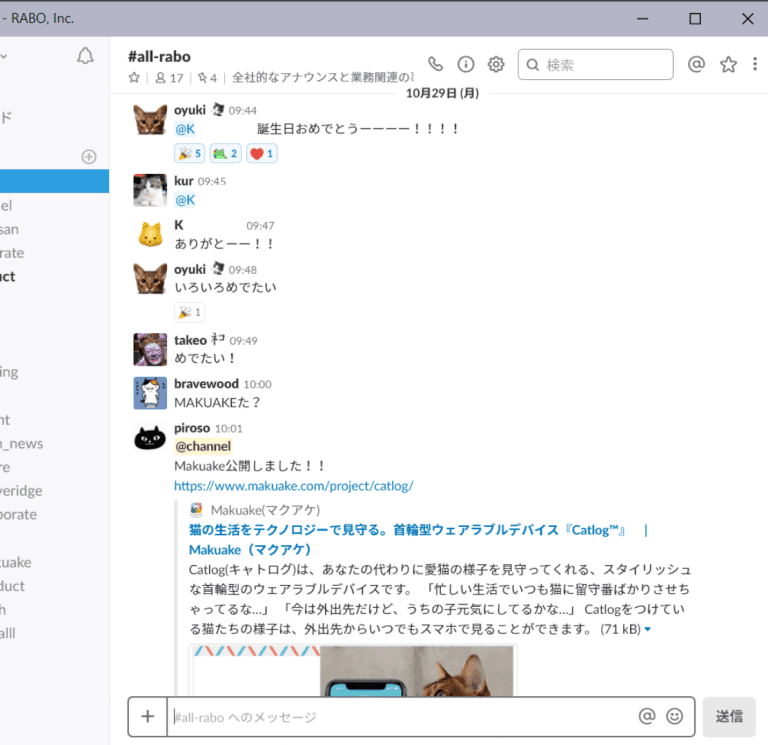Expand the workspace menu chevron in the sidebar
Image resolution: width=768 pixels, height=745 pixels.
(4, 56)
